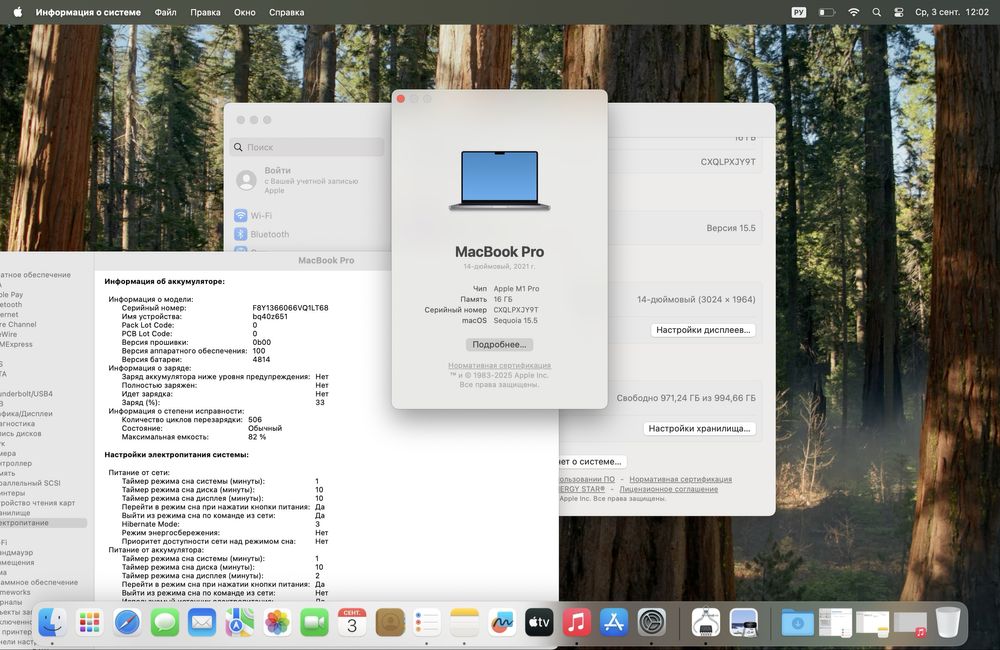Switch input source via РУ indicator

click(798, 12)
